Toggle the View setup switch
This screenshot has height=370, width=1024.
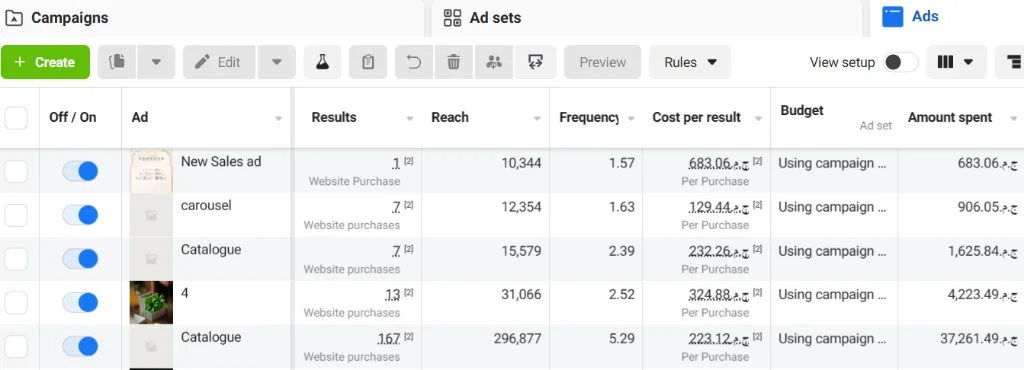901,62
